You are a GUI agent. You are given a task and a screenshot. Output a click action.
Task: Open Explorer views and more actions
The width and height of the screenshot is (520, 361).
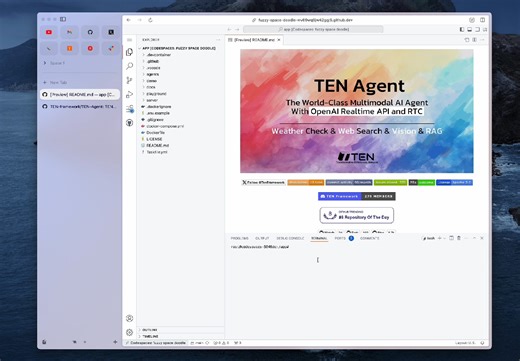click(218, 40)
